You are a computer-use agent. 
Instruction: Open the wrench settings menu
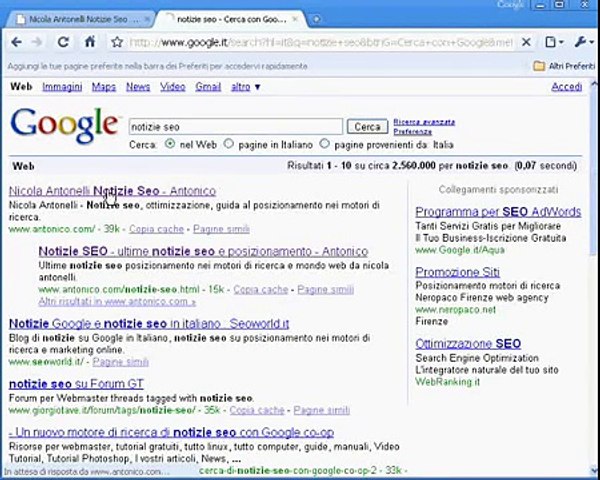pos(584,42)
